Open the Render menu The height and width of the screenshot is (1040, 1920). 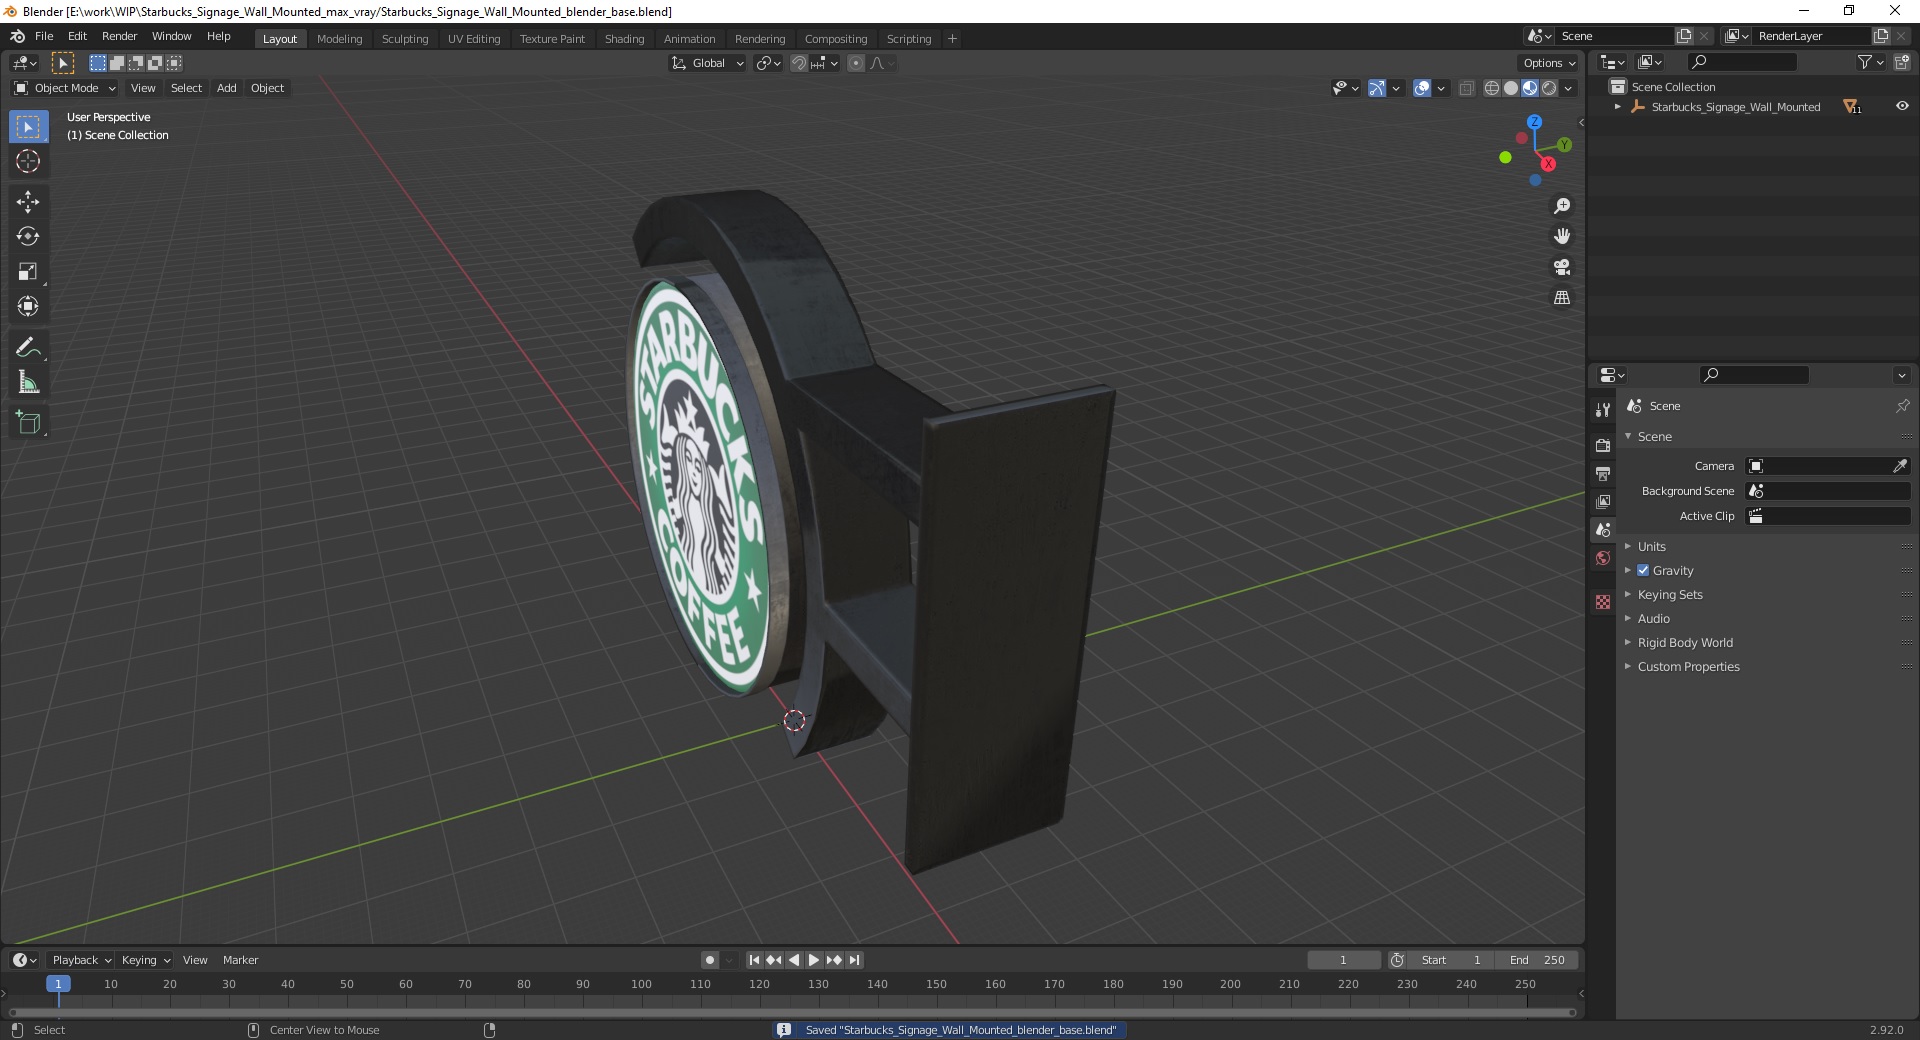pos(119,36)
